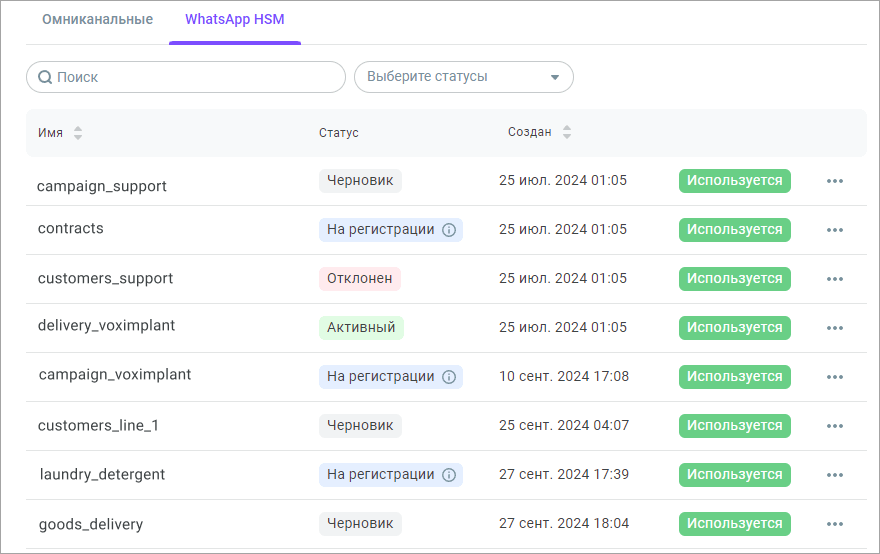Click Используется badge for contracts

pos(735,230)
